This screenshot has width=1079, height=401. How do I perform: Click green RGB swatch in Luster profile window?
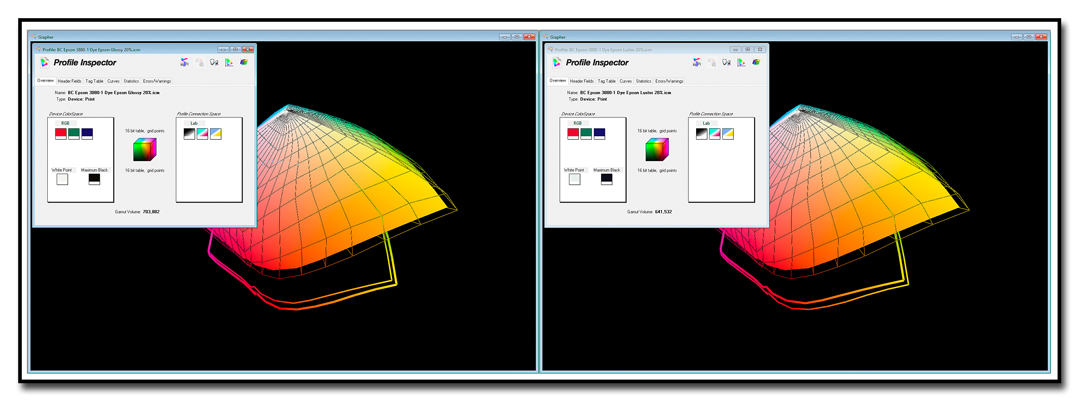[586, 134]
